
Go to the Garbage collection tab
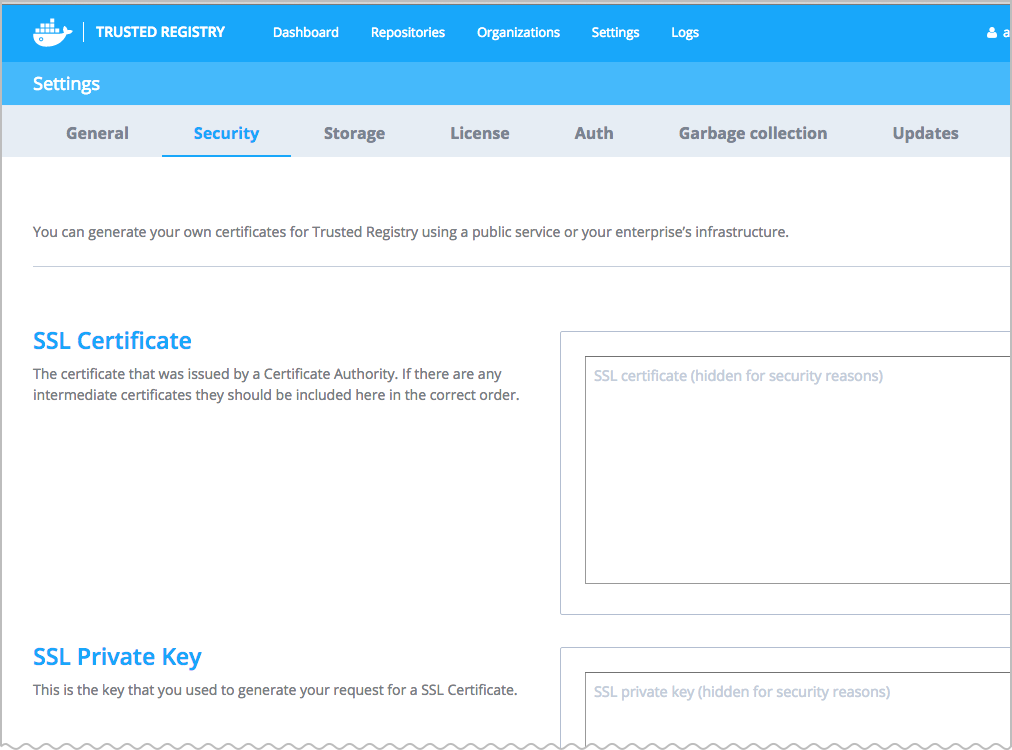pyautogui.click(x=752, y=133)
